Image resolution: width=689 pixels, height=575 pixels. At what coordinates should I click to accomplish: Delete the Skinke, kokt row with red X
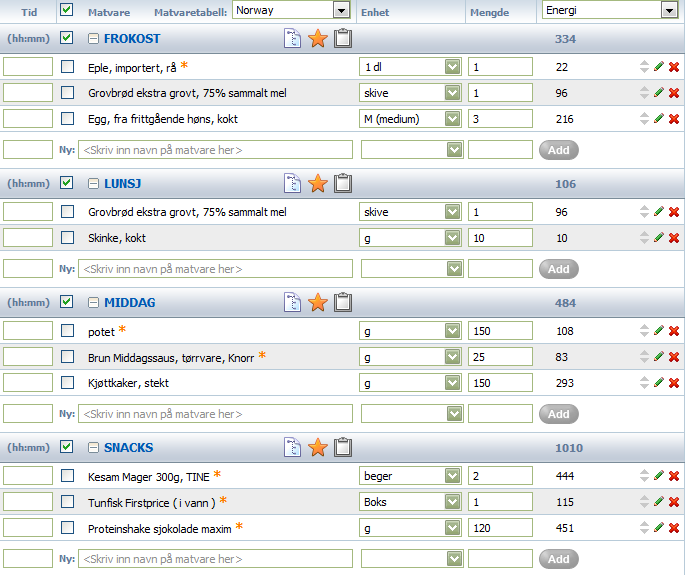674,238
